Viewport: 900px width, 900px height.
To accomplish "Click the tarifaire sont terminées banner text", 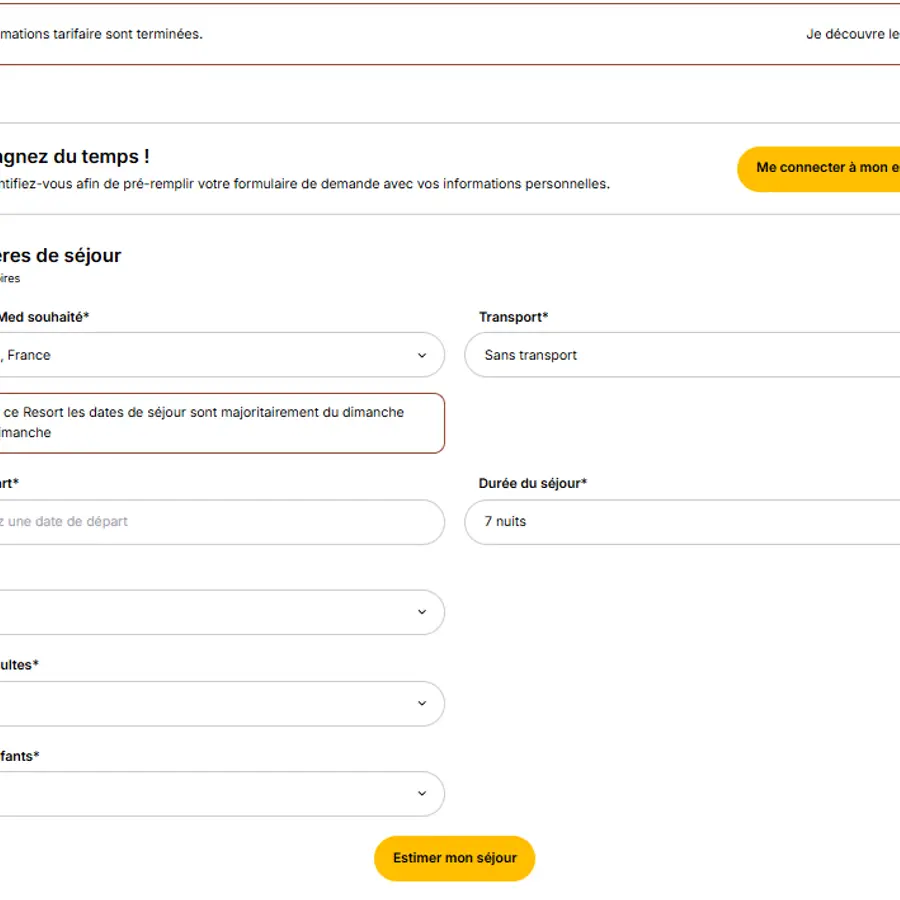I will pos(100,34).
